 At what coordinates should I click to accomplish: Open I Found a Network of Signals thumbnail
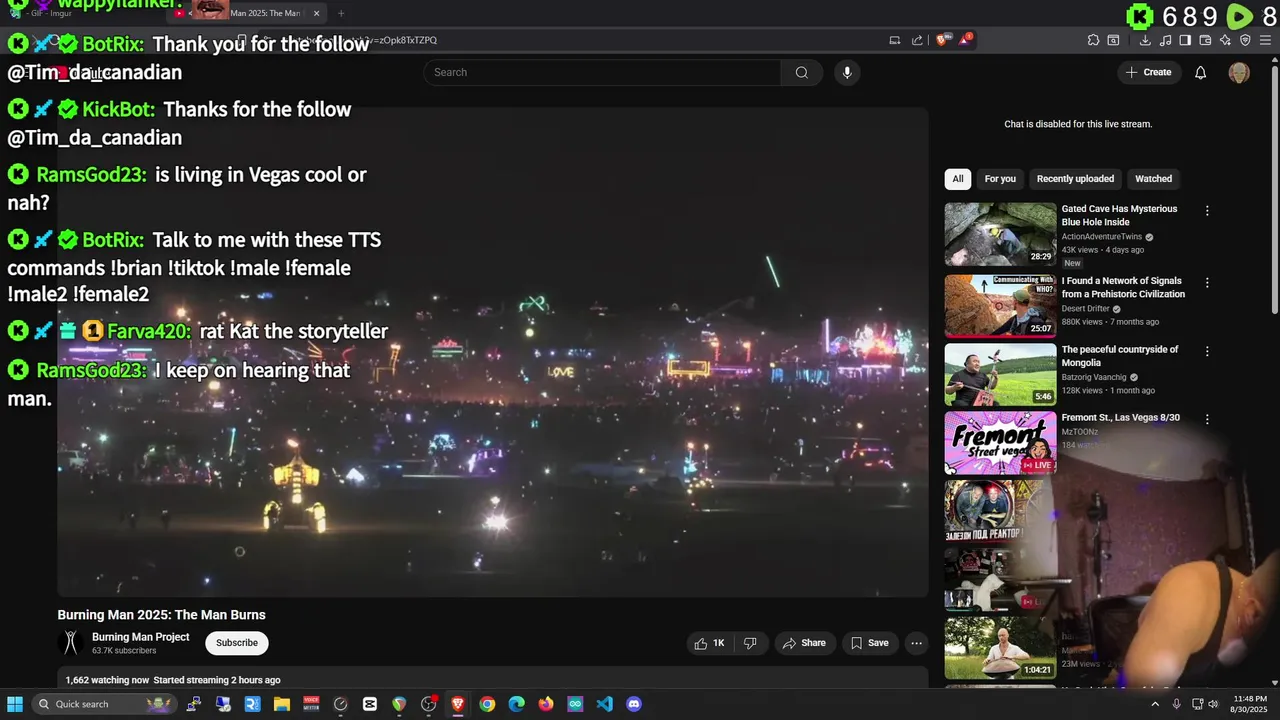pyautogui.click(x=1000, y=306)
